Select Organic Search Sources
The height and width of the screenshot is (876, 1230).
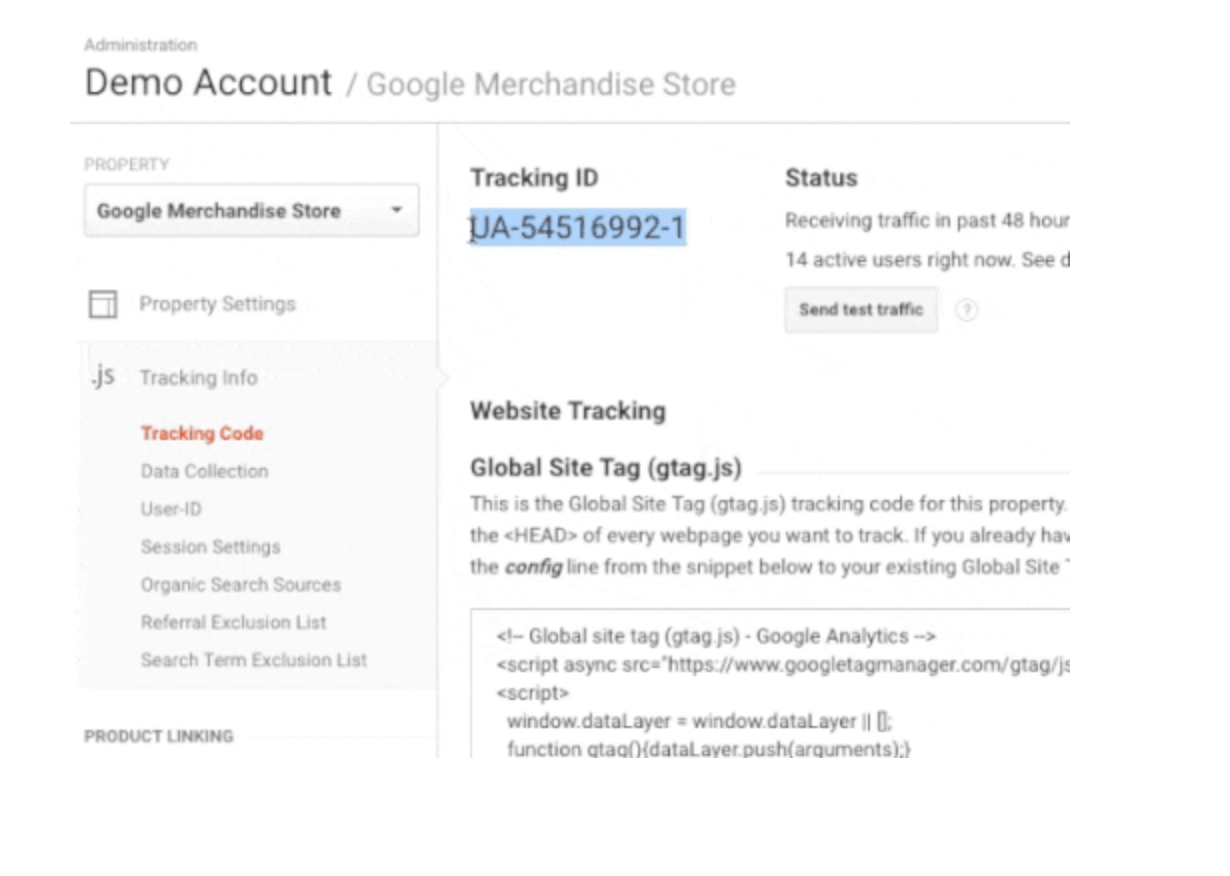tap(240, 585)
